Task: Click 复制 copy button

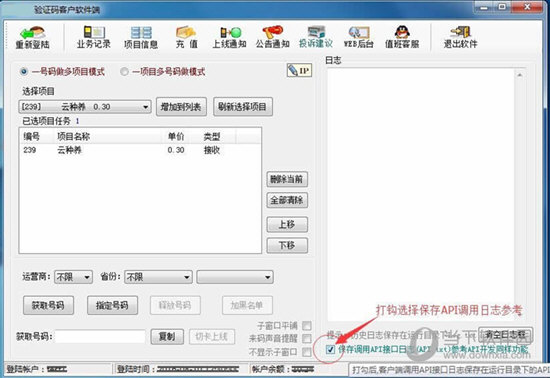Action: click(167, 337)
